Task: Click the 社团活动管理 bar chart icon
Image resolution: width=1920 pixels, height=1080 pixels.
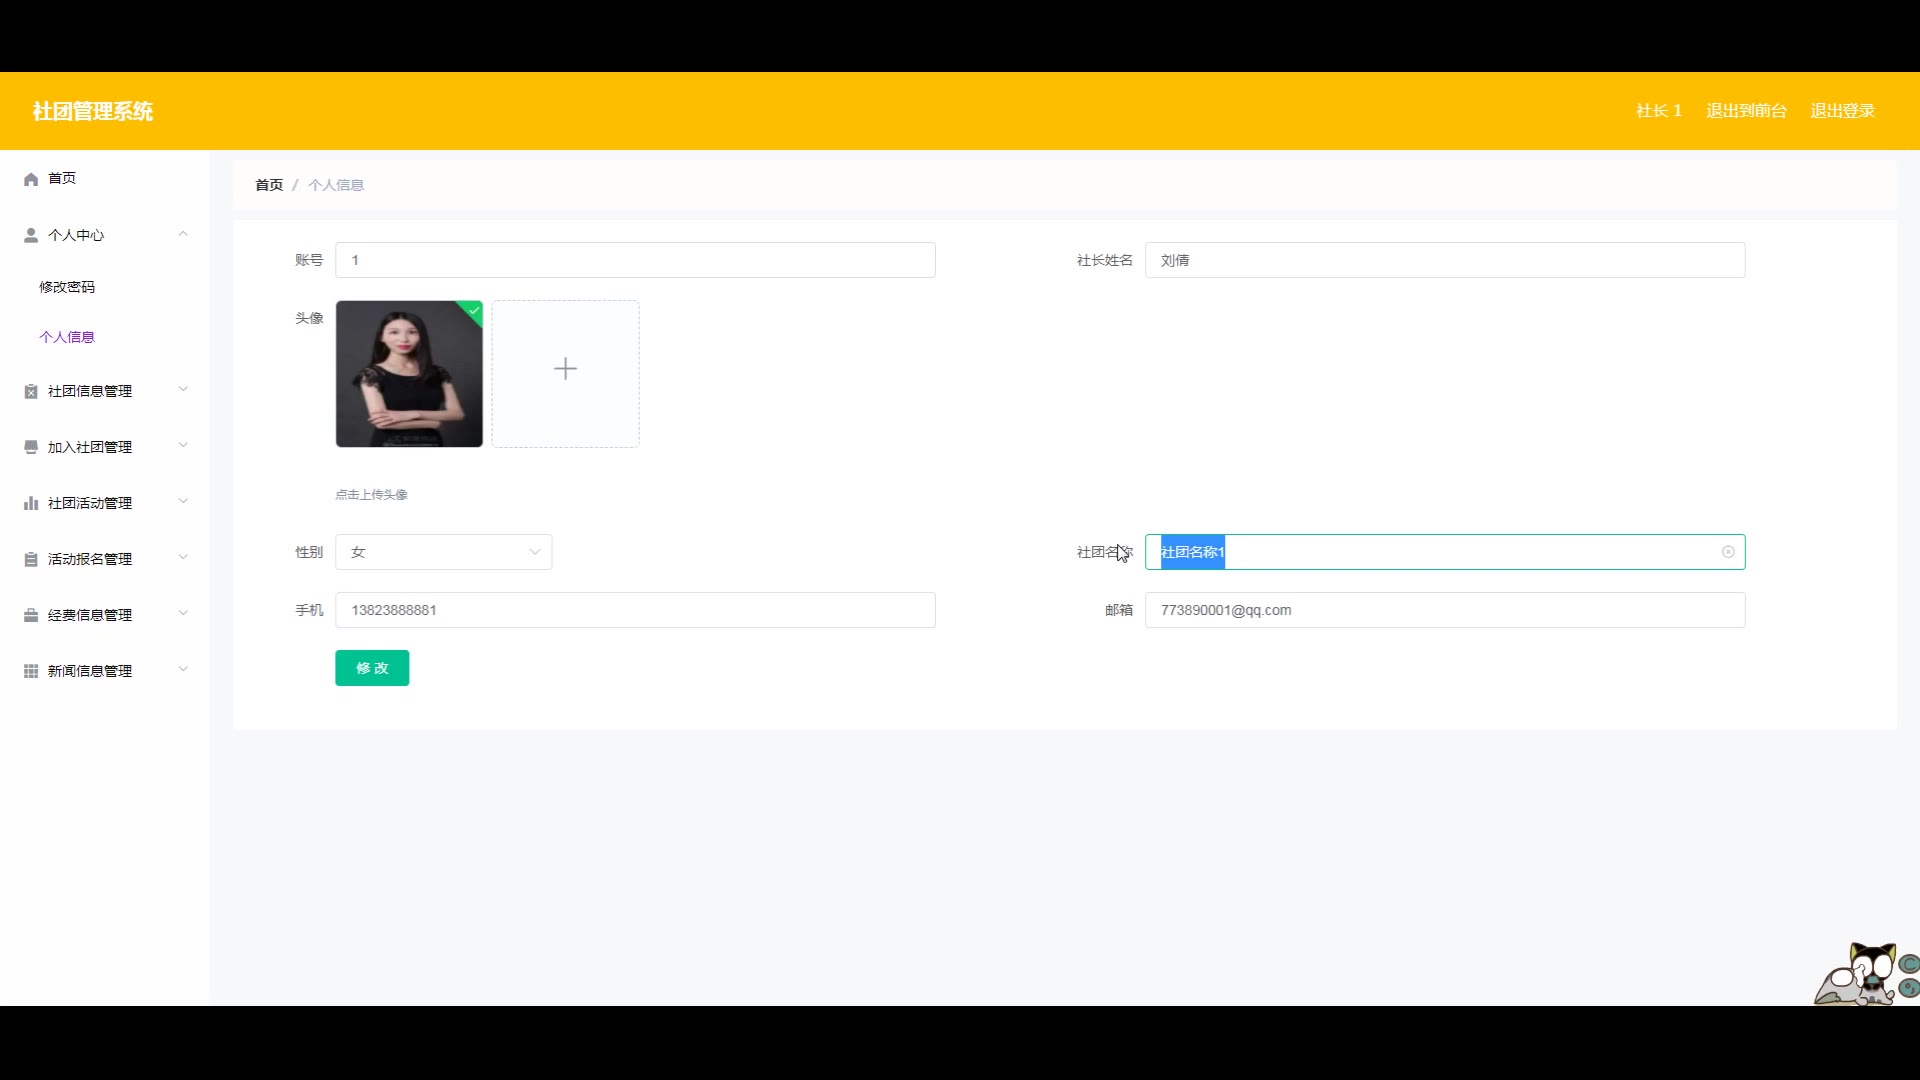Action: click(x=31, y=503)
